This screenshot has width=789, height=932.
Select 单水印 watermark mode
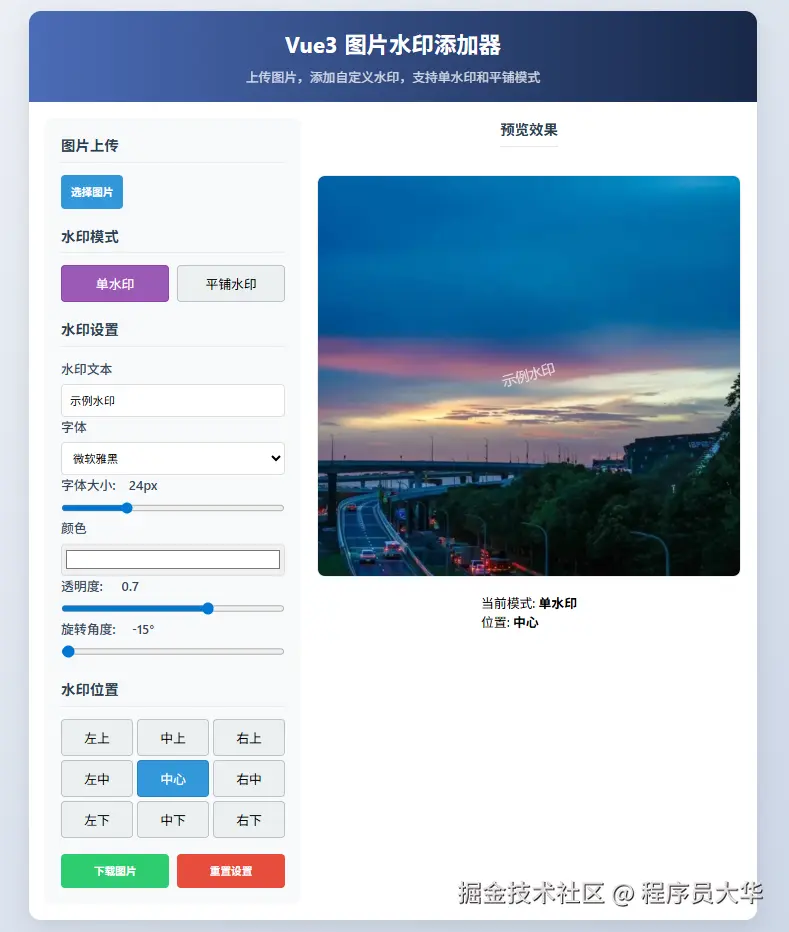(x=115, y=284)
